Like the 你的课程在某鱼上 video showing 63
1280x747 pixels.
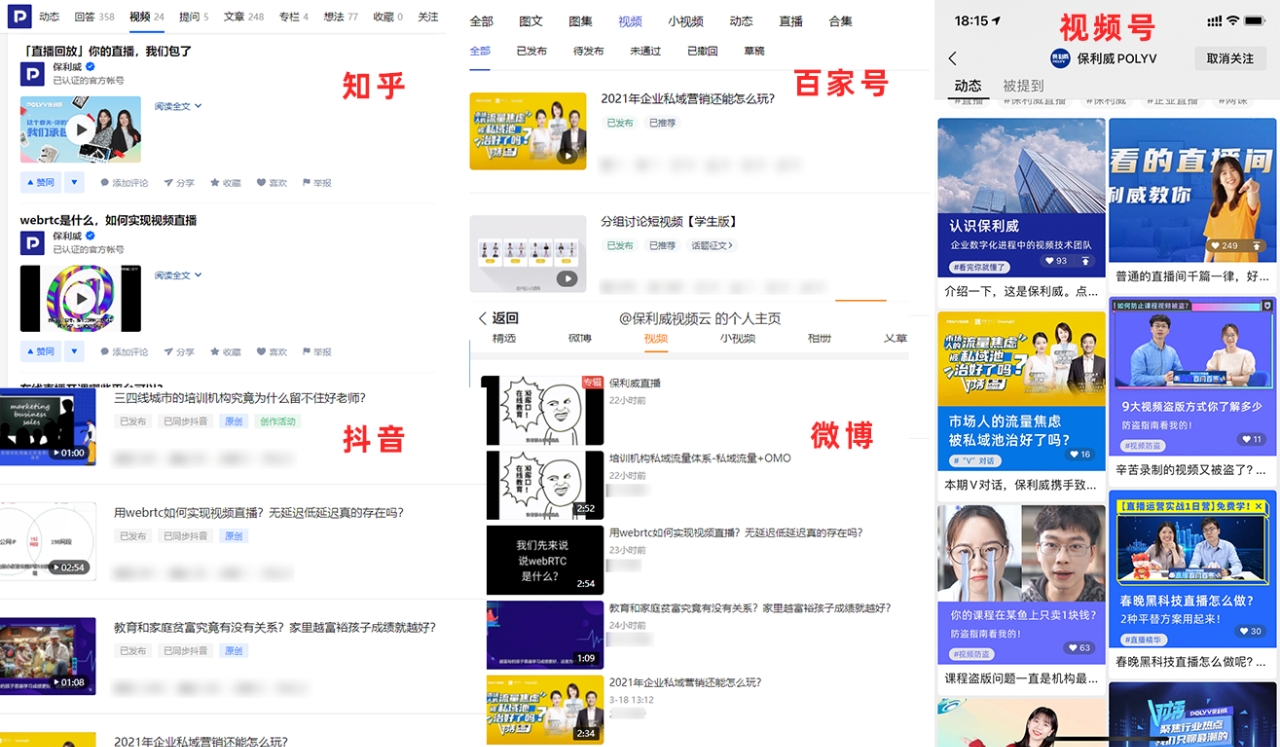coord(1078,648)
